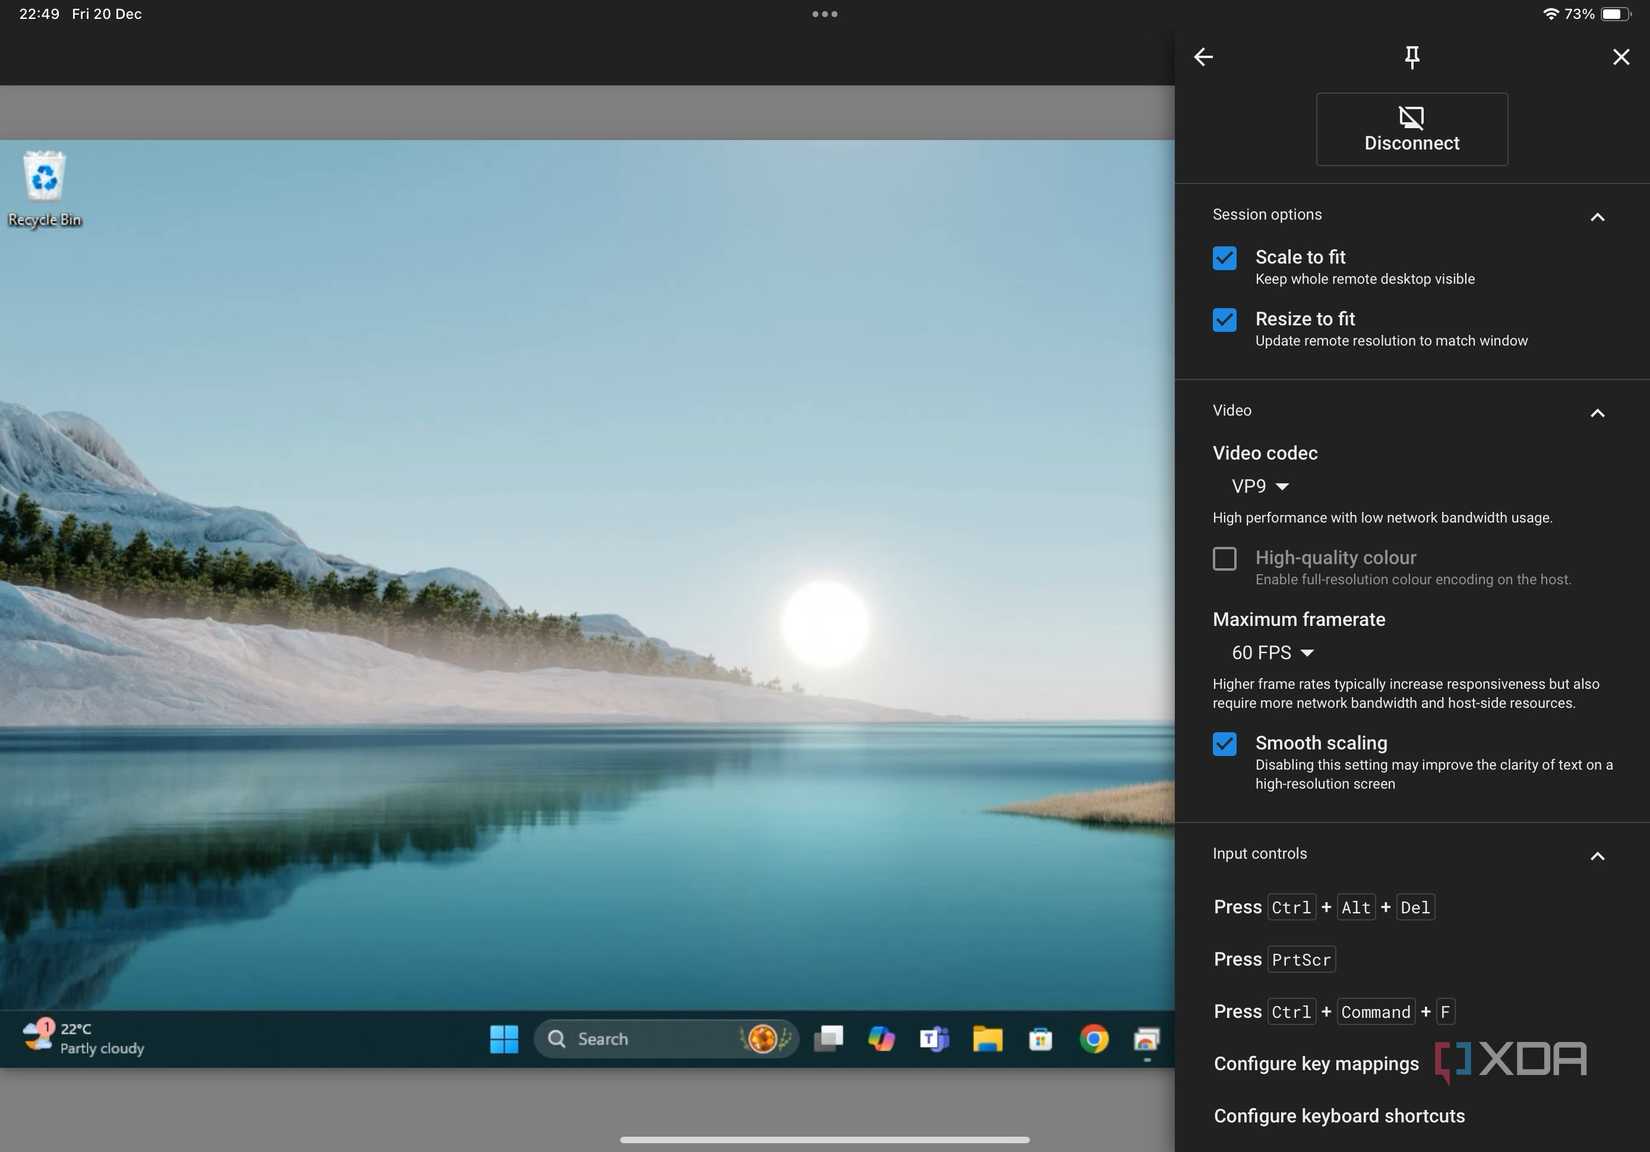
Task: Open the VP9 video codec dropdown
Action: [x=1260, y=486]
